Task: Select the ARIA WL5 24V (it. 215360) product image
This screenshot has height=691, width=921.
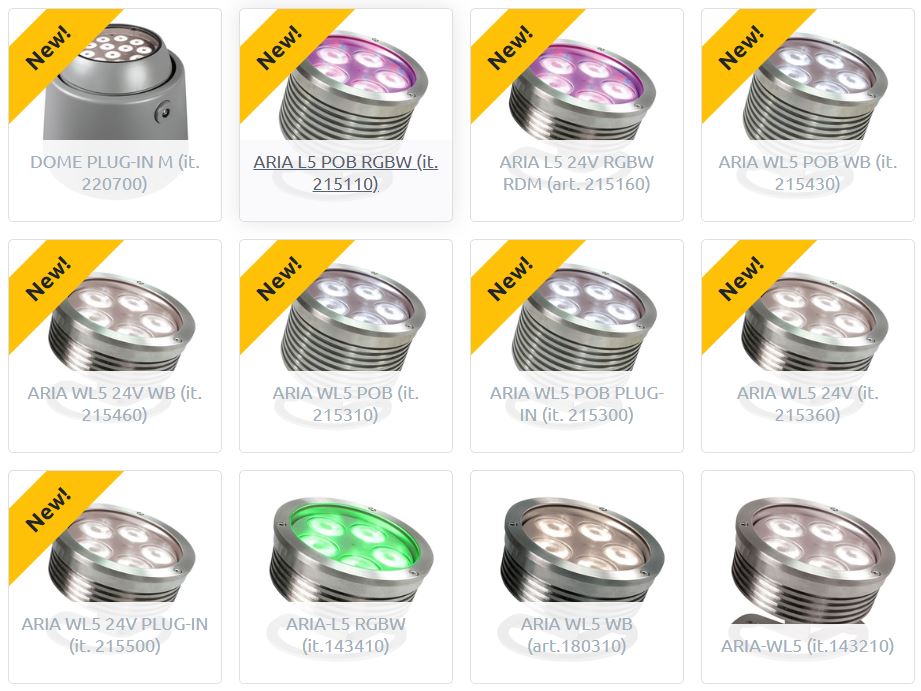Action: pos(808,306)
